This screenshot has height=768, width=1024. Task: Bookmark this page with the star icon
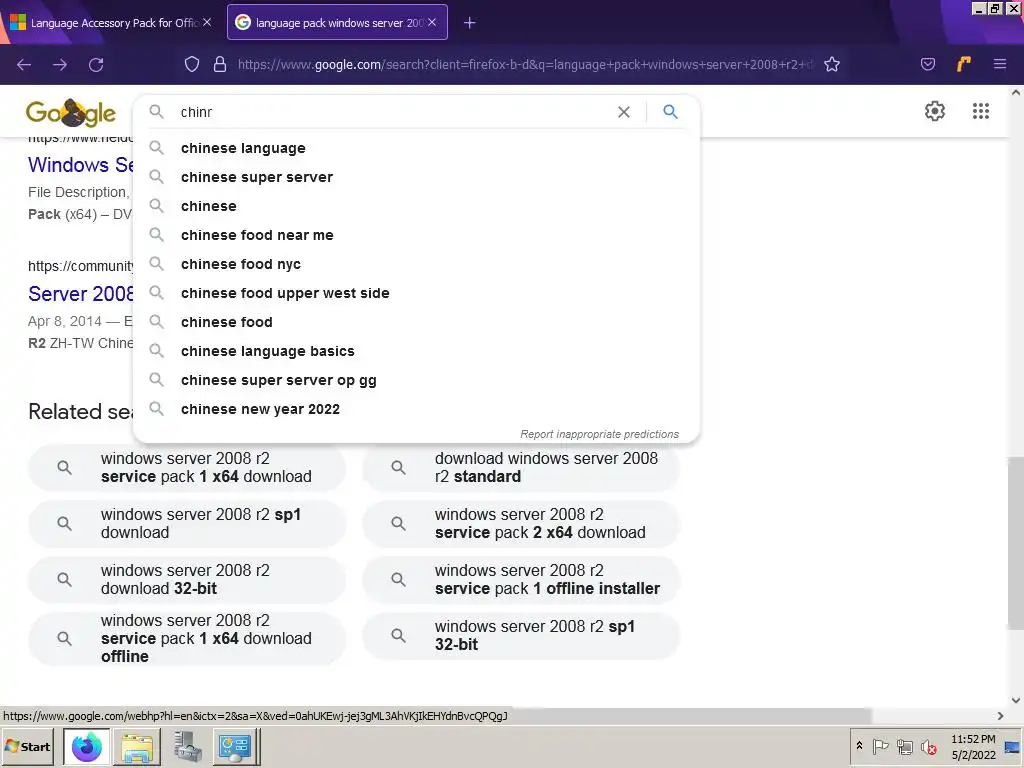click(832, 64)
